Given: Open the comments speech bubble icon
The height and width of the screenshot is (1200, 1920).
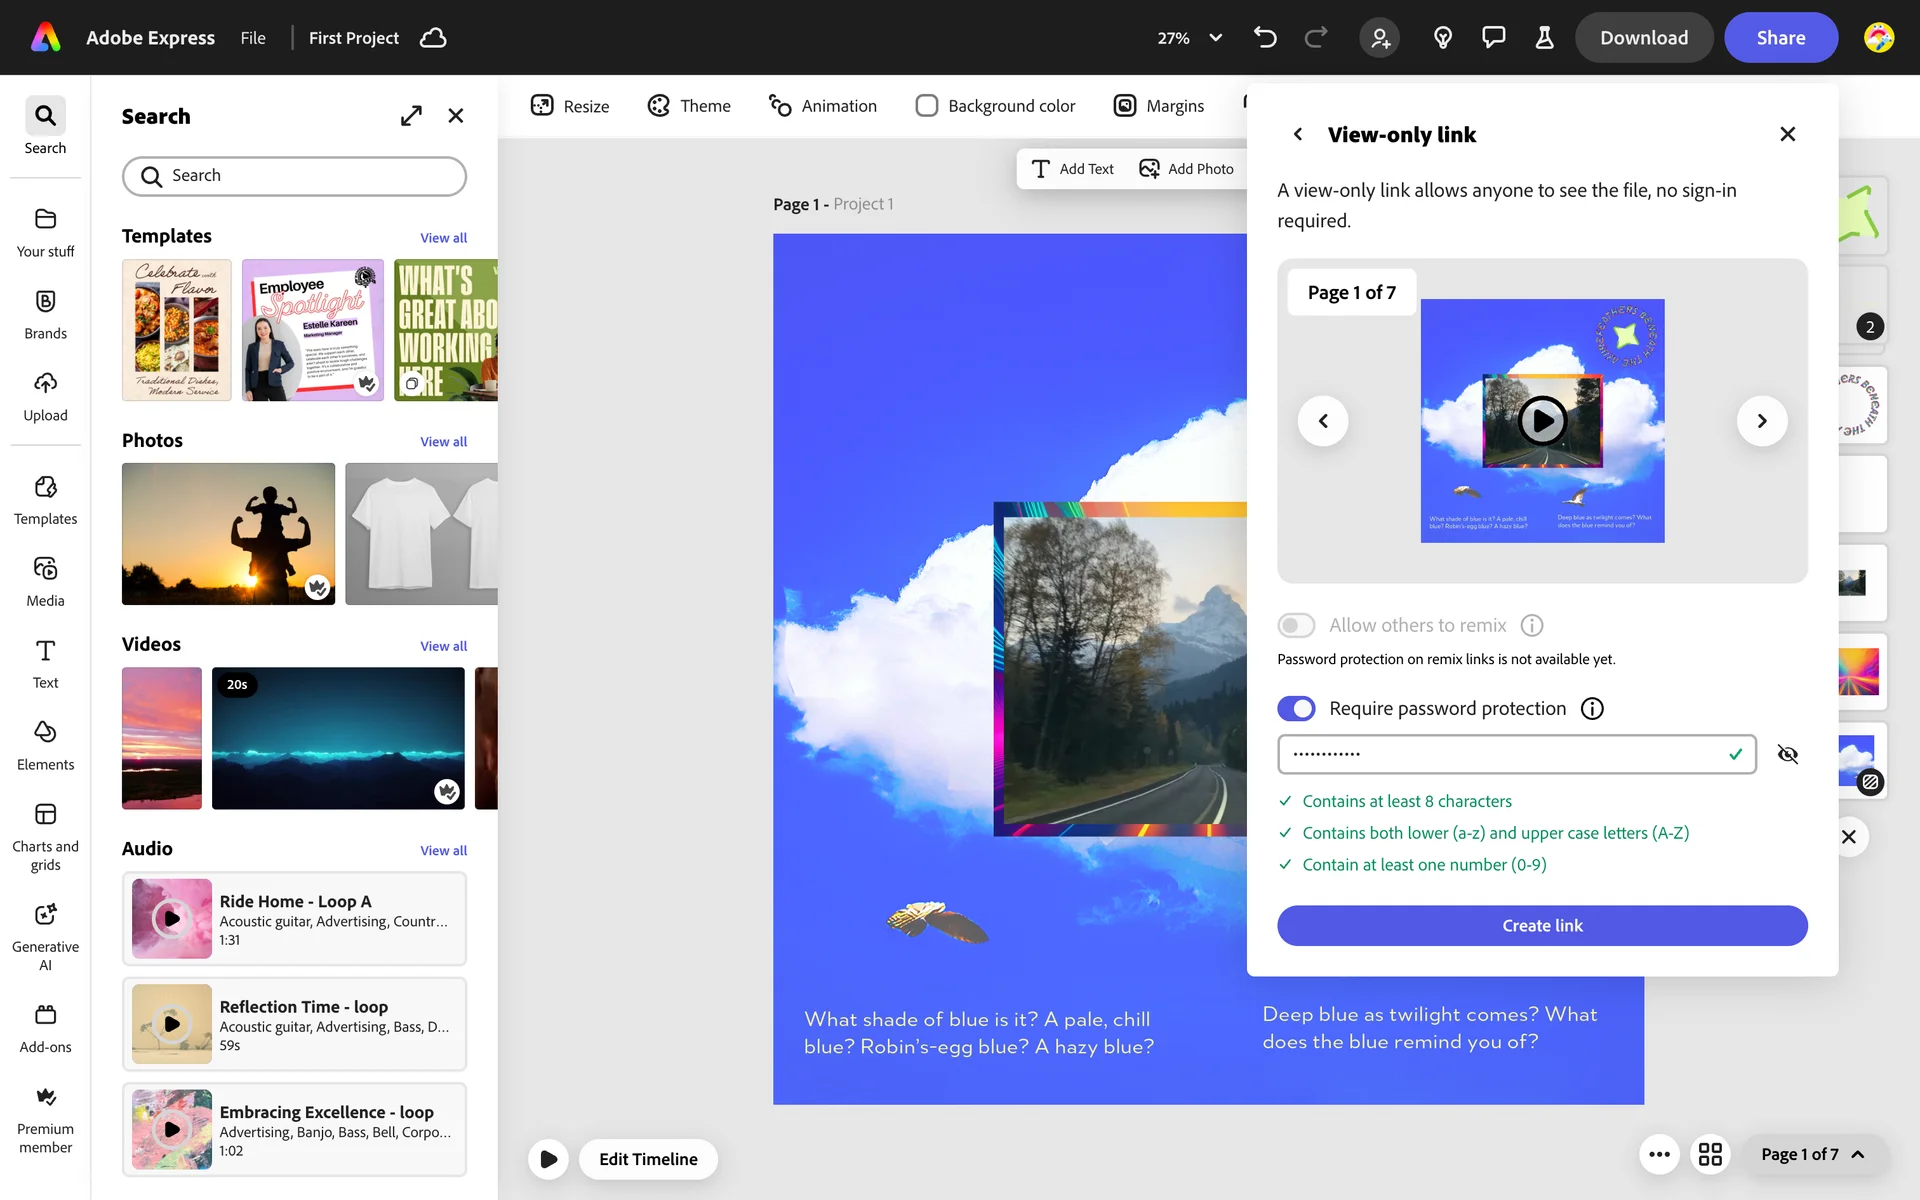Looking at the screenshot, I should [x=1493, y=38].
